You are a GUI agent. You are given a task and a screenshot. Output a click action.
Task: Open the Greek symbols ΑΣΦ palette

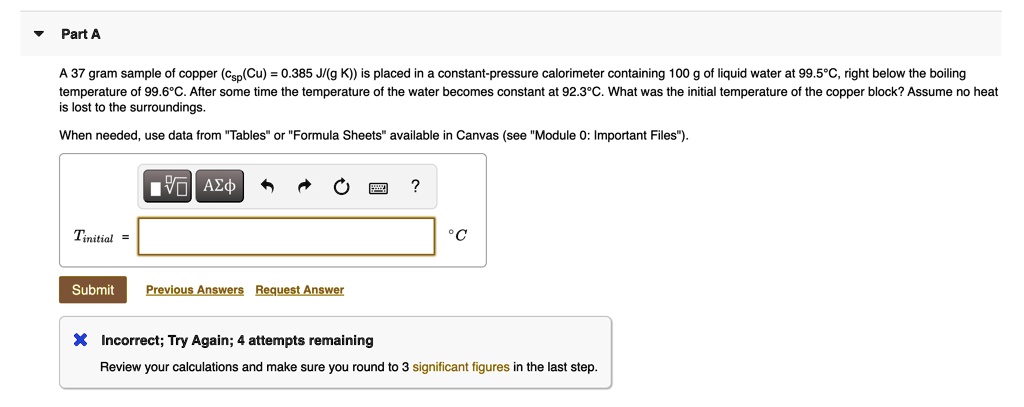[219, 186]
